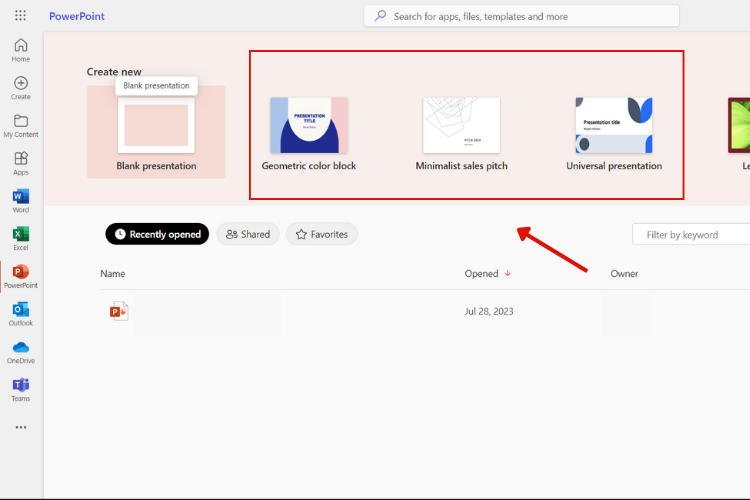Click the Universal presentation label

pyautogui.click(x=614, y=166)
